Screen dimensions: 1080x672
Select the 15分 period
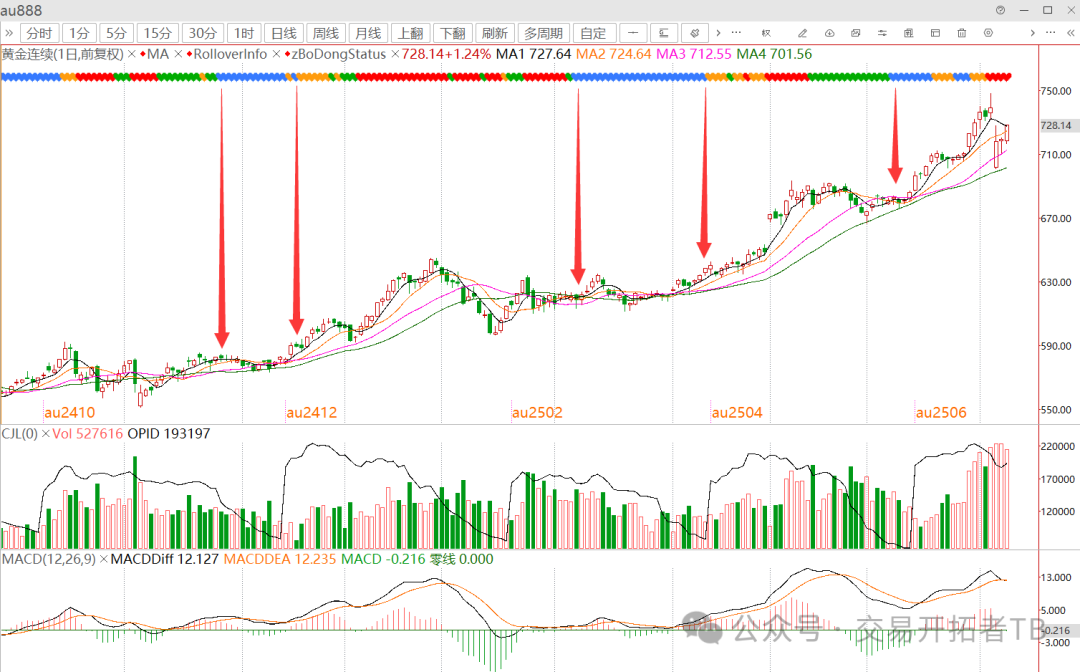tap(157, 33)
